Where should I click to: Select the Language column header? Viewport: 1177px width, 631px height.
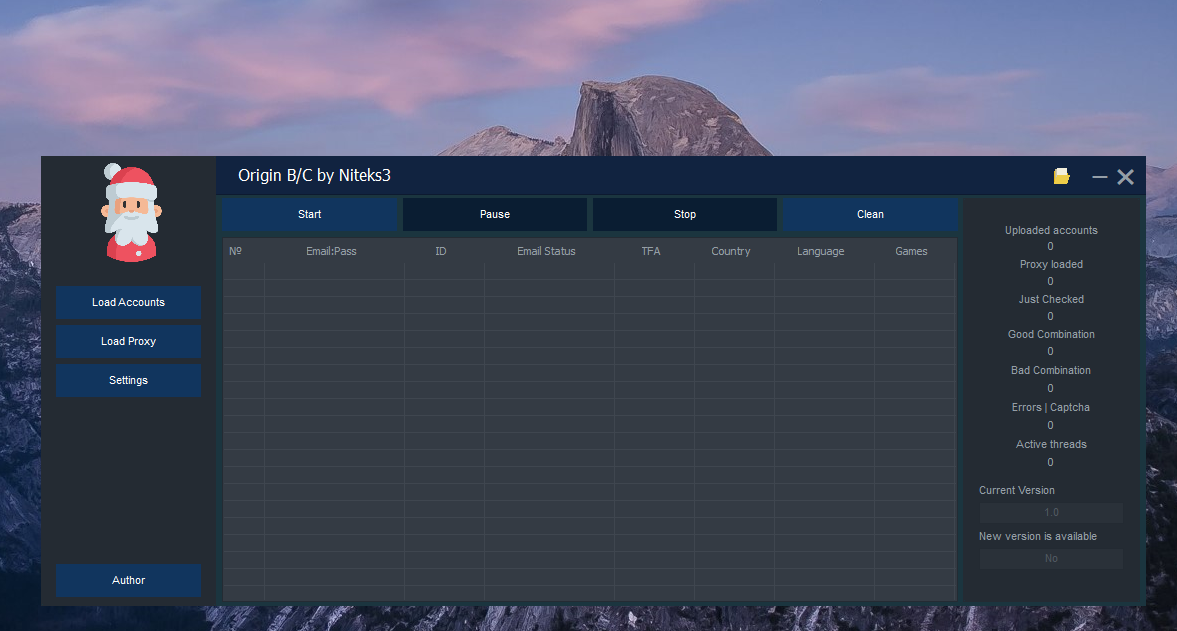click(820, 251)
